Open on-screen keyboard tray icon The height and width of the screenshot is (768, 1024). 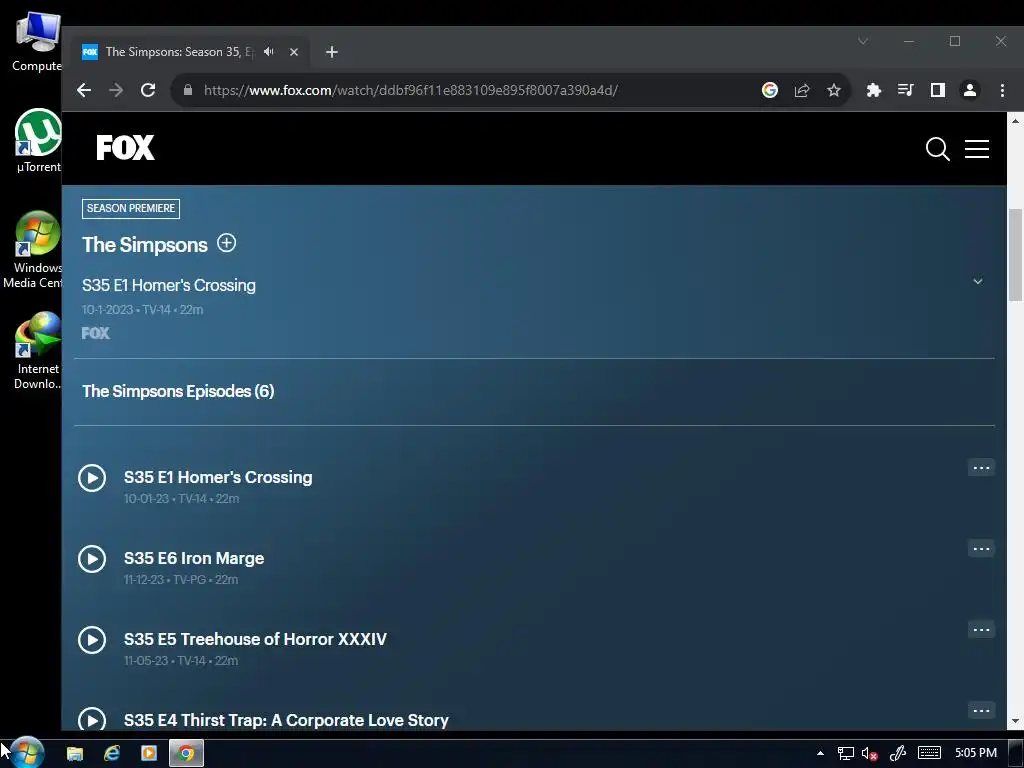coord(929,753)
